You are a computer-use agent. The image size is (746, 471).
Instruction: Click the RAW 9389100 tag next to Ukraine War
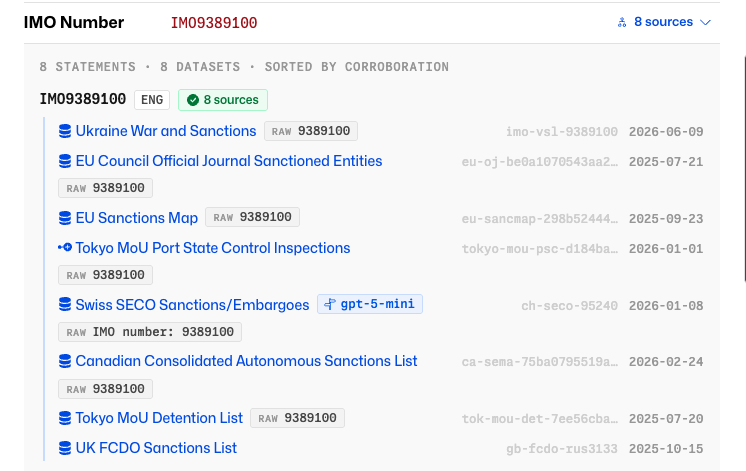(311, 131)
